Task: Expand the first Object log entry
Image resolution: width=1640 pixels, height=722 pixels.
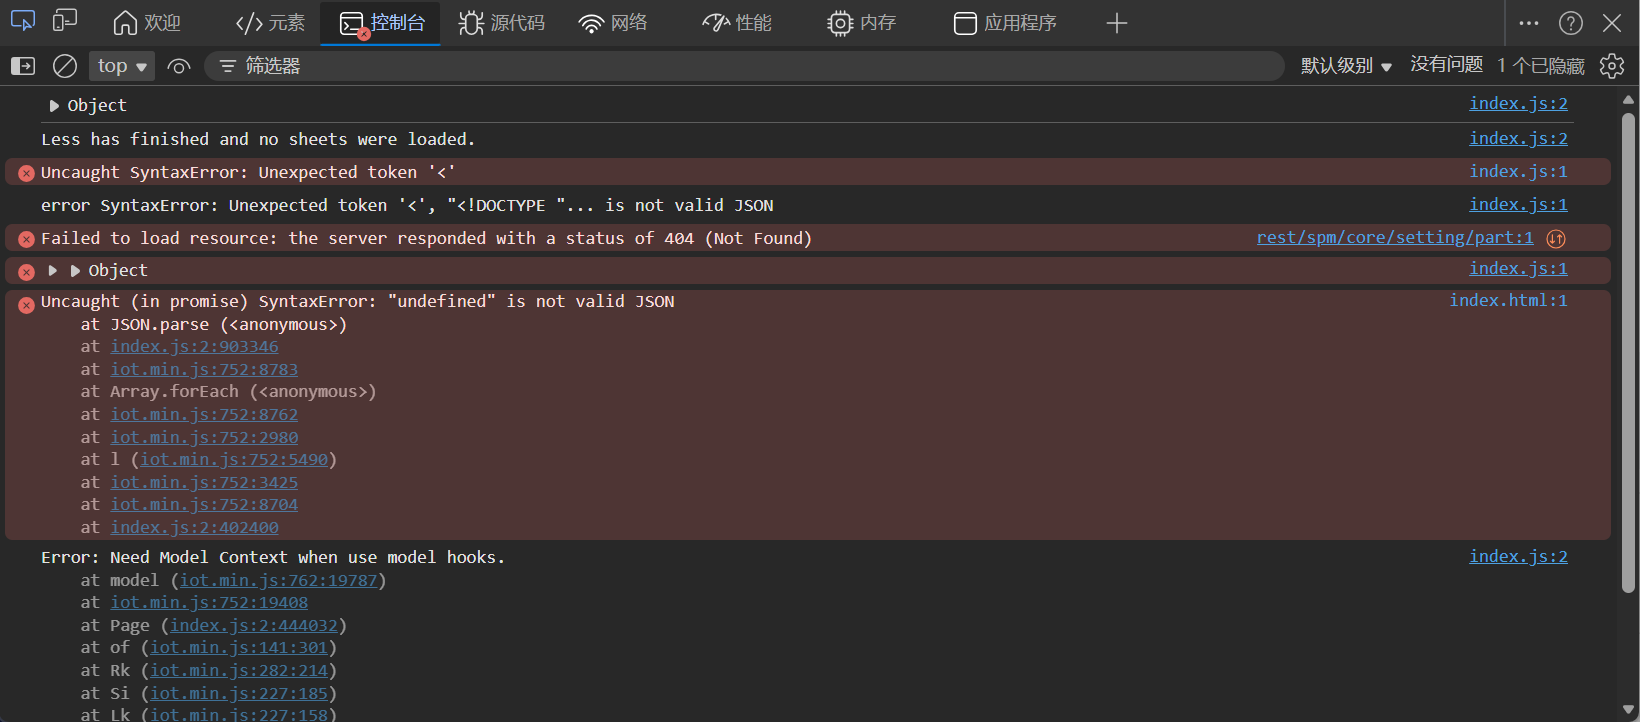Action: (54, 106)
